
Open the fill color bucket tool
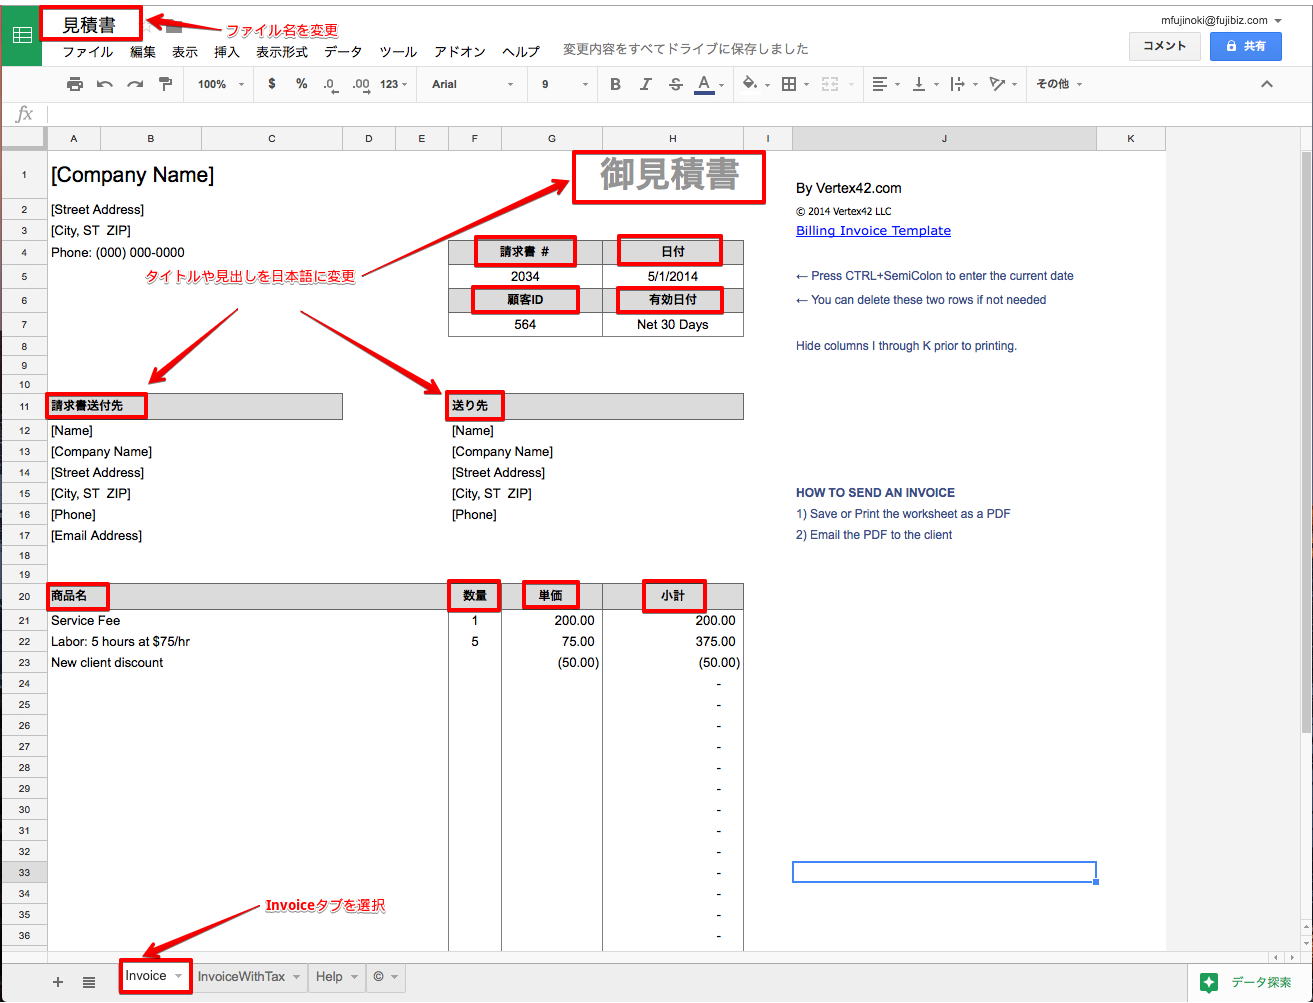tap(751, 85)
